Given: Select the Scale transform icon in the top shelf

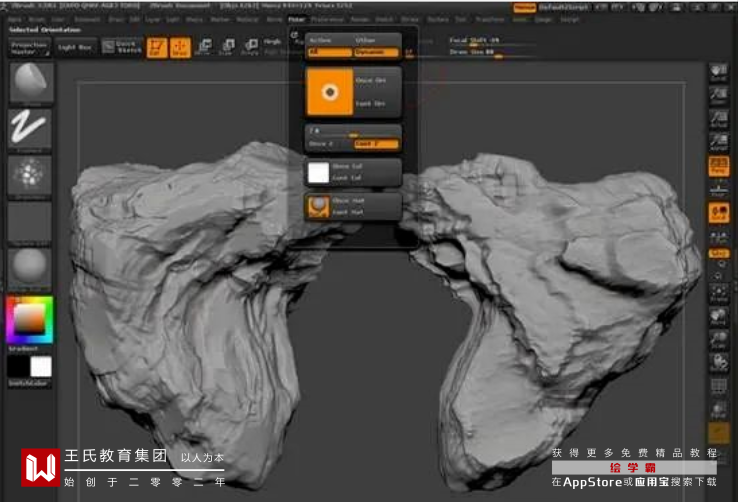Looking at the screenshot, I should pos(227,47).
